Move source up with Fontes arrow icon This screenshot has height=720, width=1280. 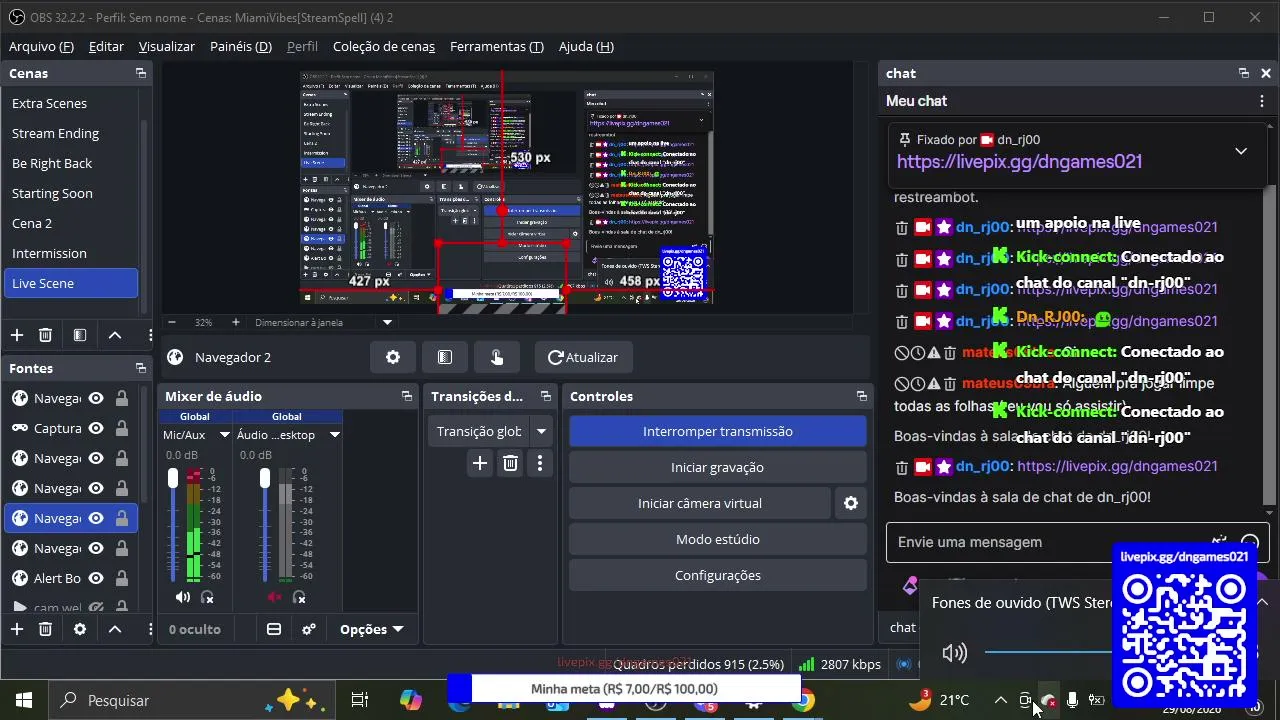115,629
